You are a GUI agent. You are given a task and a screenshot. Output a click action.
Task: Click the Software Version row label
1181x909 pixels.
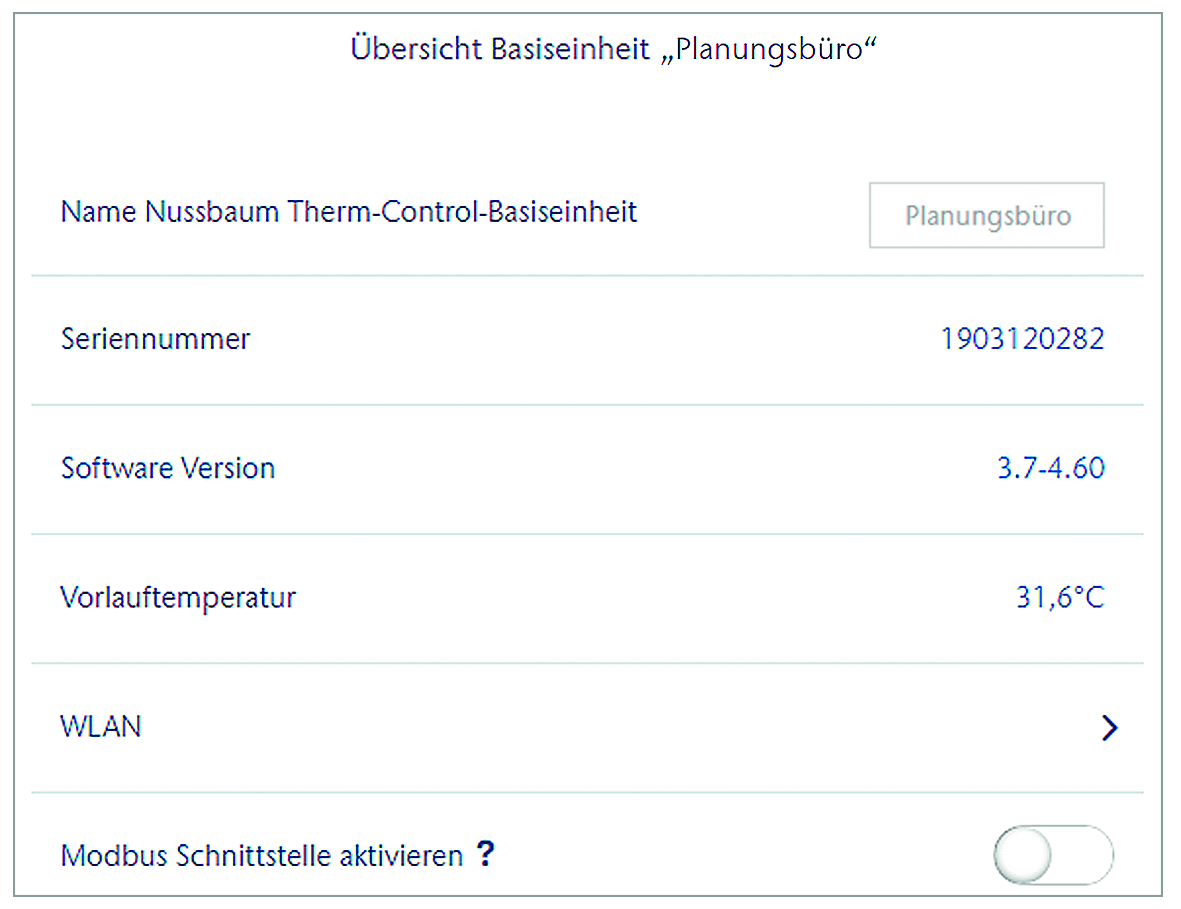pyautogui.click(x=168, y=468)
